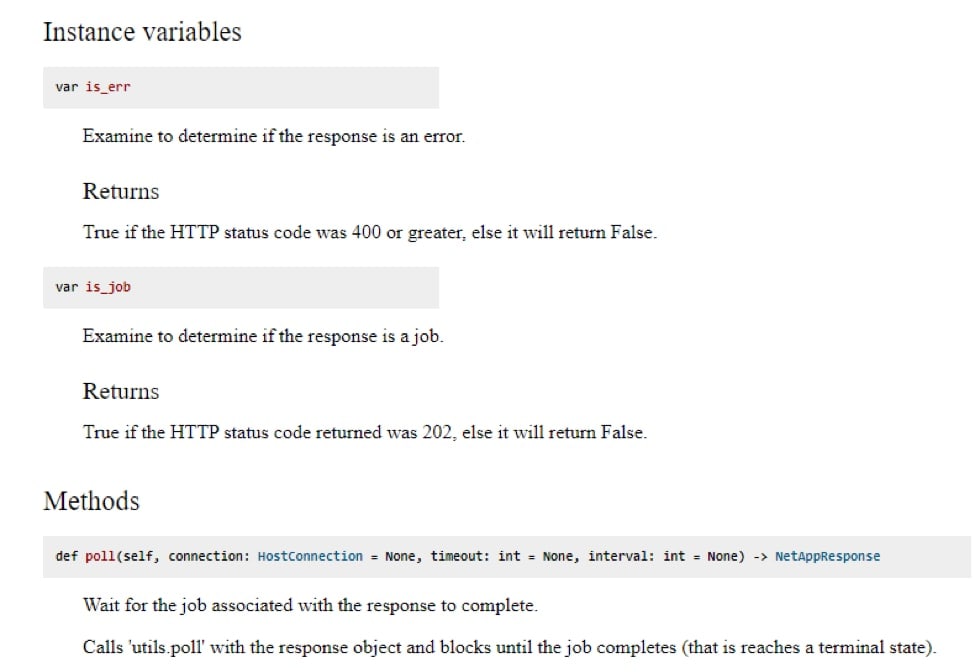Viewport: 974px width, 672px height.
Task: Click the Returns subheading under is_job
Action: click(121, 391)
